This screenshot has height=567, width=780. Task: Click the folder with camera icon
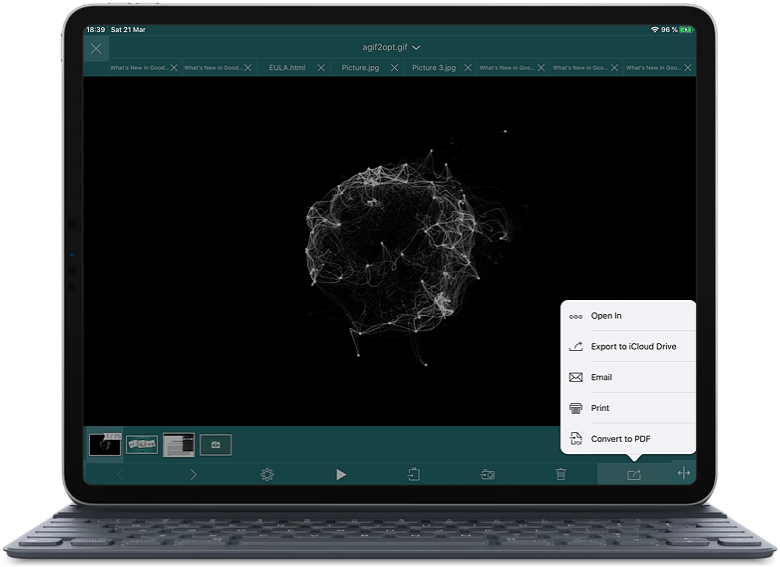(x=488, y=475)
